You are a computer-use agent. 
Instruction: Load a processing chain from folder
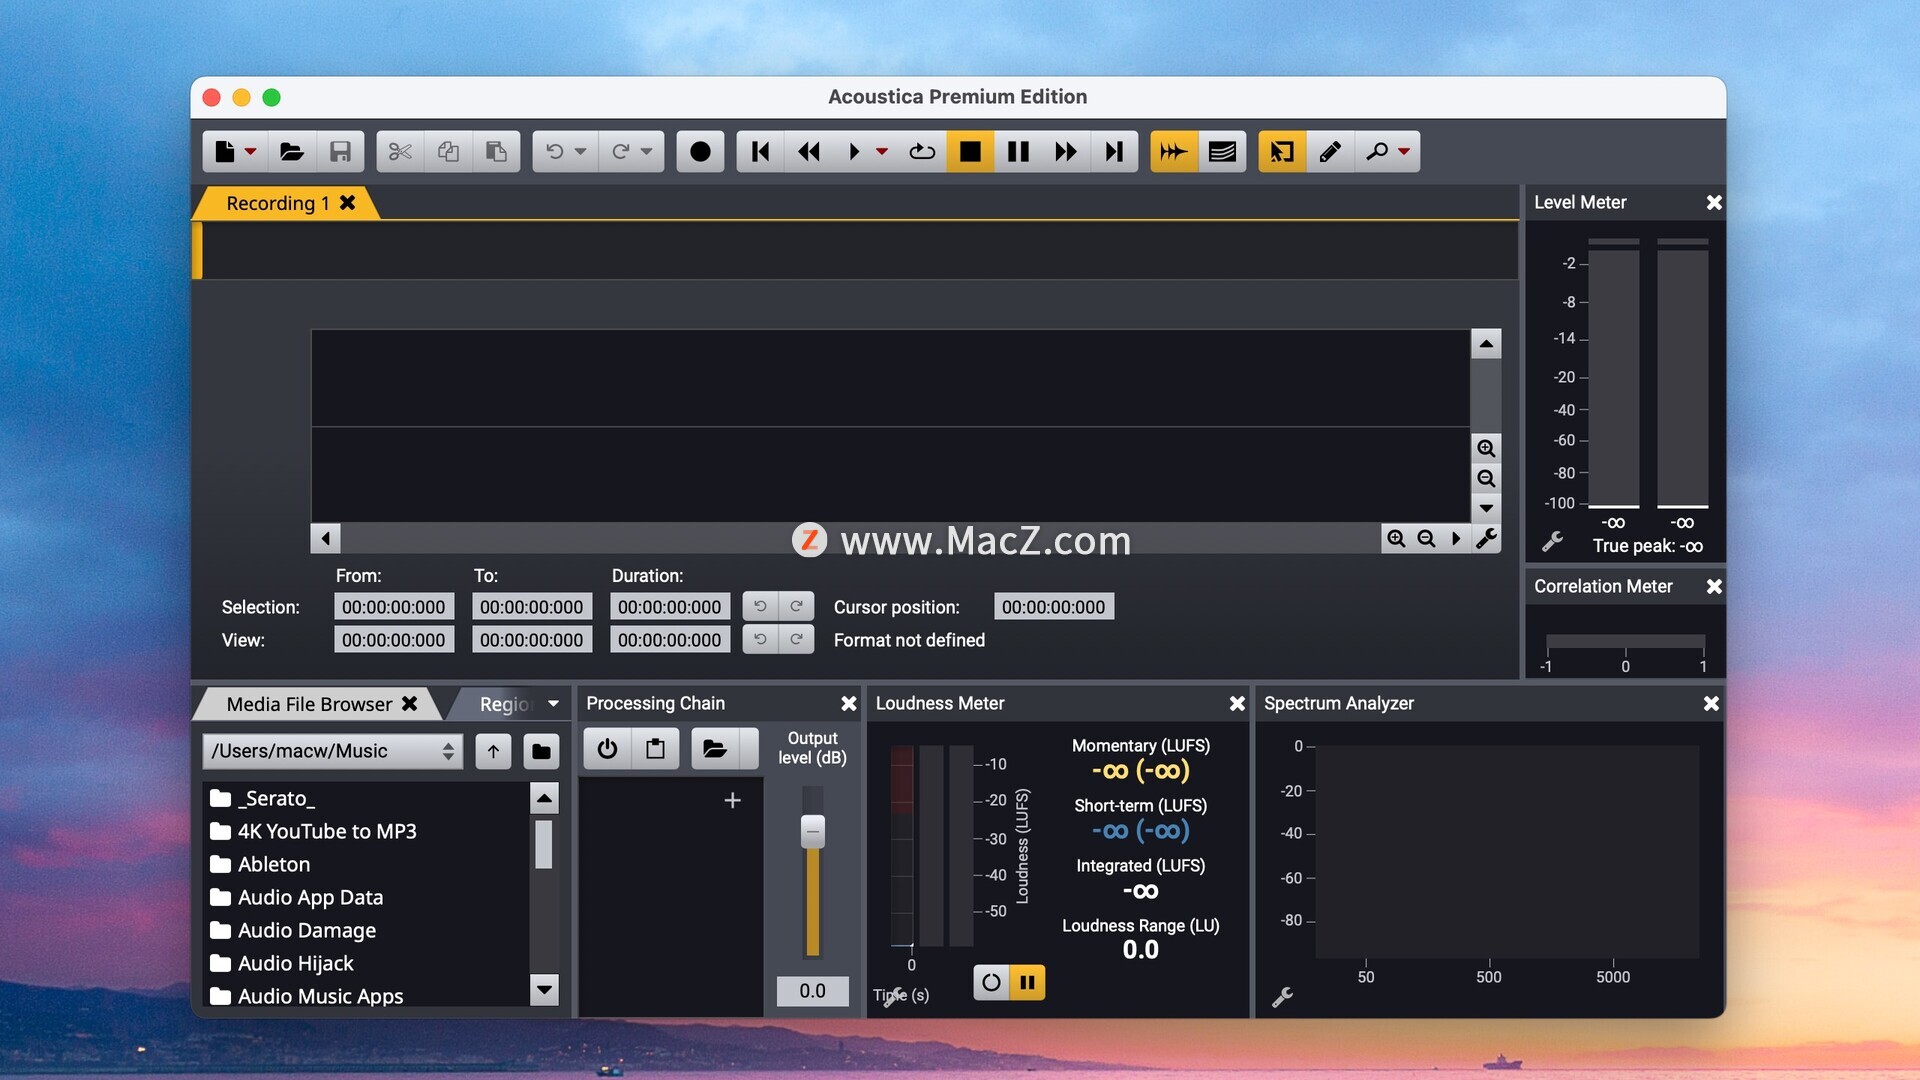click(x=714, y=748)
